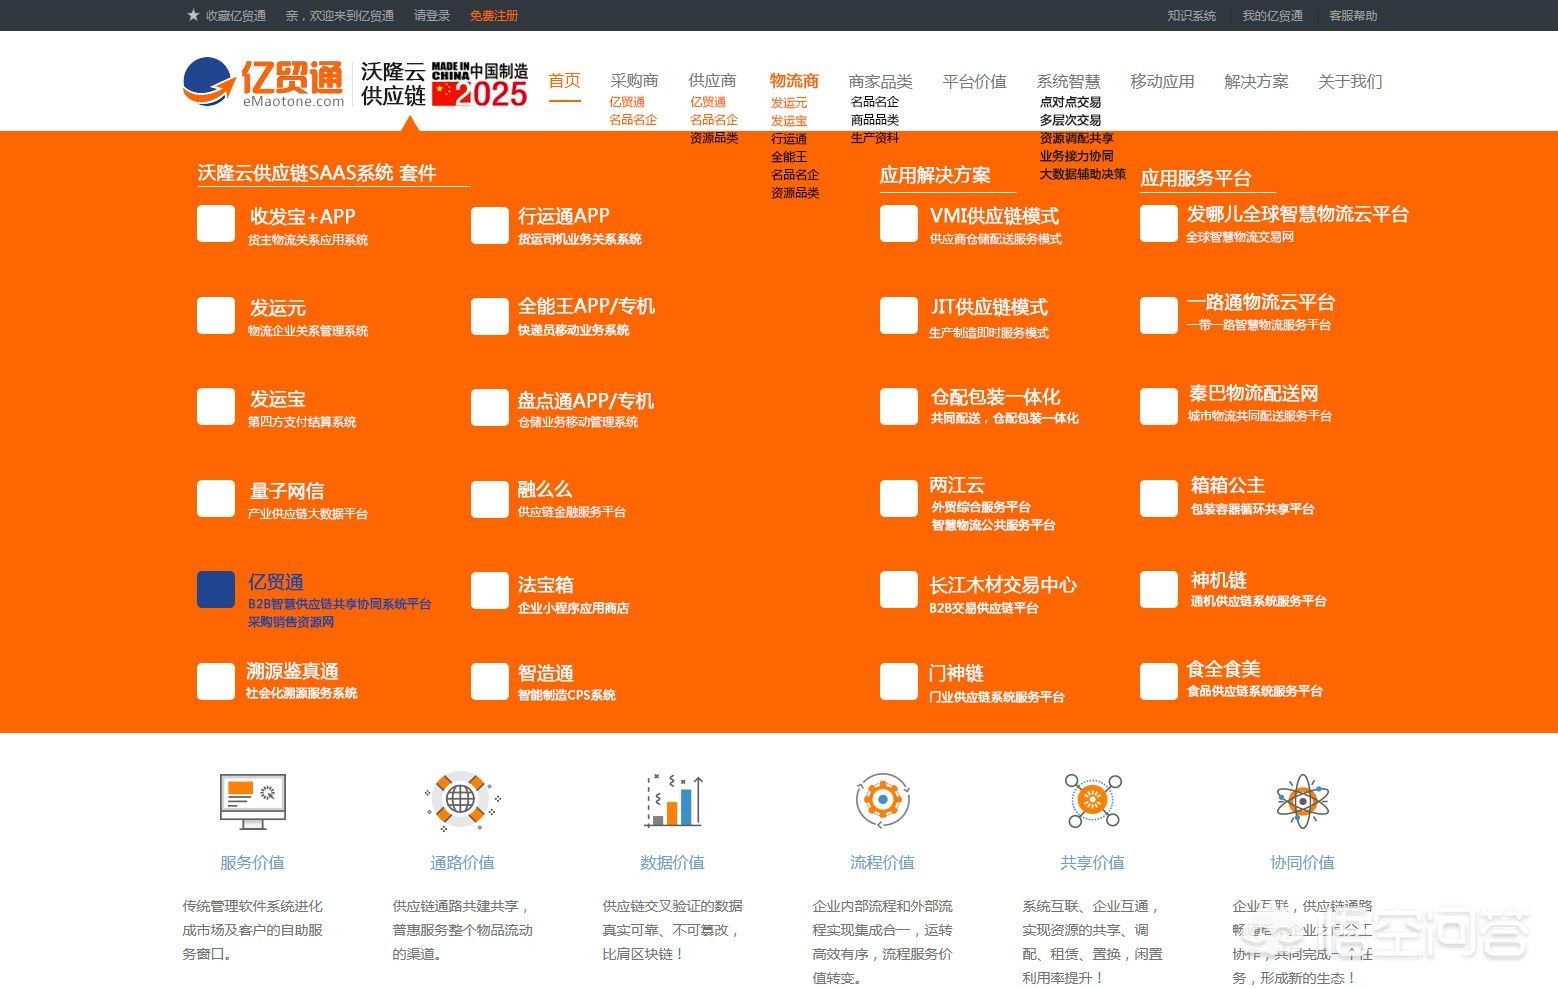The width and height of the screenshot is (1558, 988).
Task: Click the 服务价值 heading link
Action: coord(252,862)
